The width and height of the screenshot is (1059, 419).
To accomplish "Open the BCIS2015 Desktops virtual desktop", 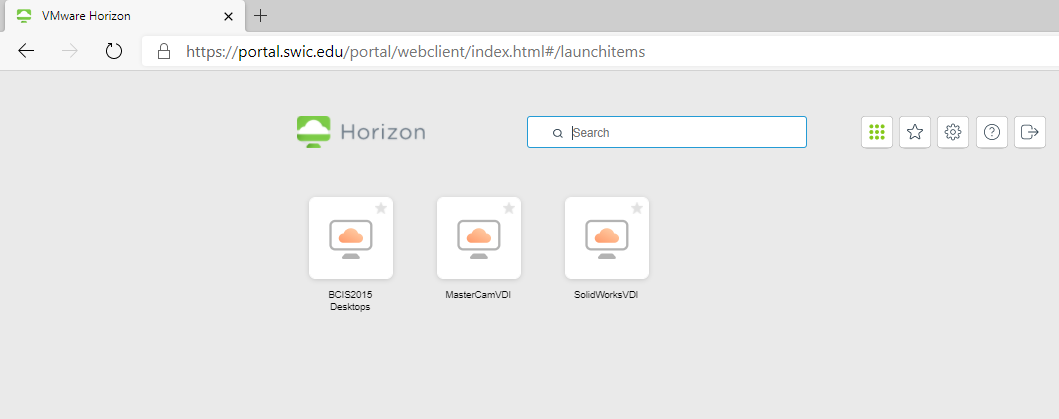I will point(350,238).
